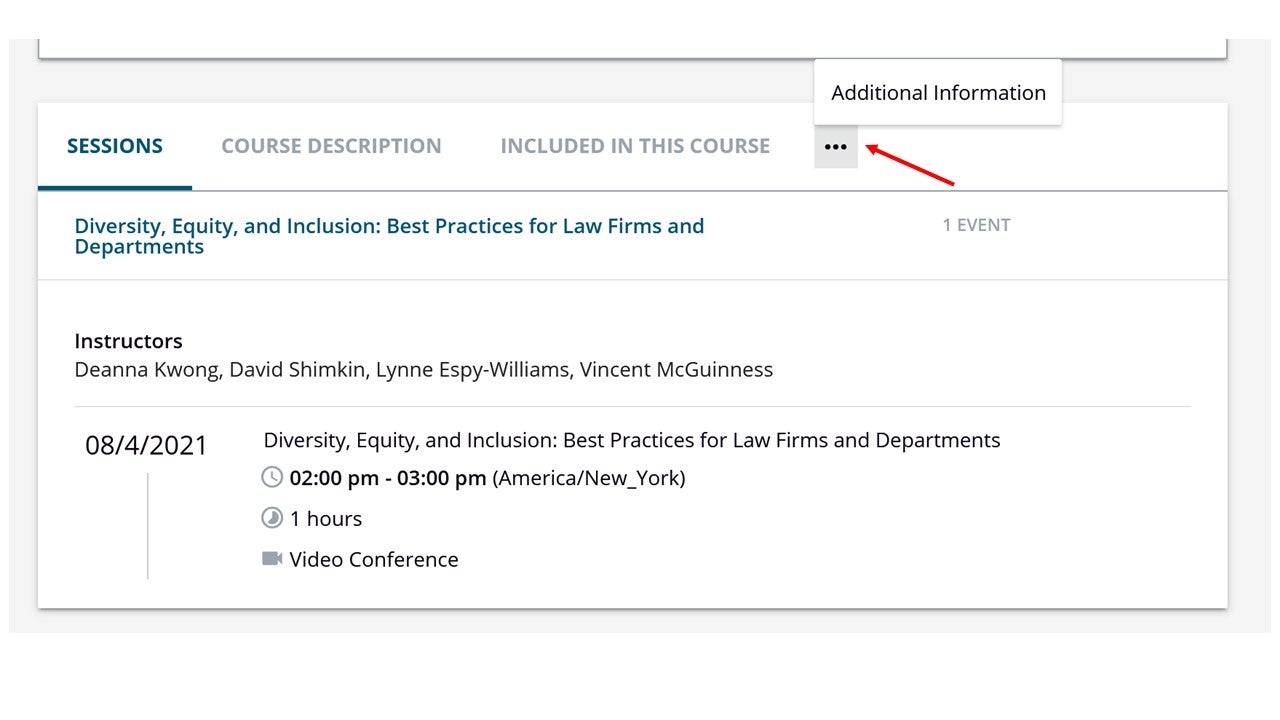Open the ellipsis overflow menu on the tab bar
Image resolution: width=1280 pixels, height=720 pixels.
tap(836, 146)
